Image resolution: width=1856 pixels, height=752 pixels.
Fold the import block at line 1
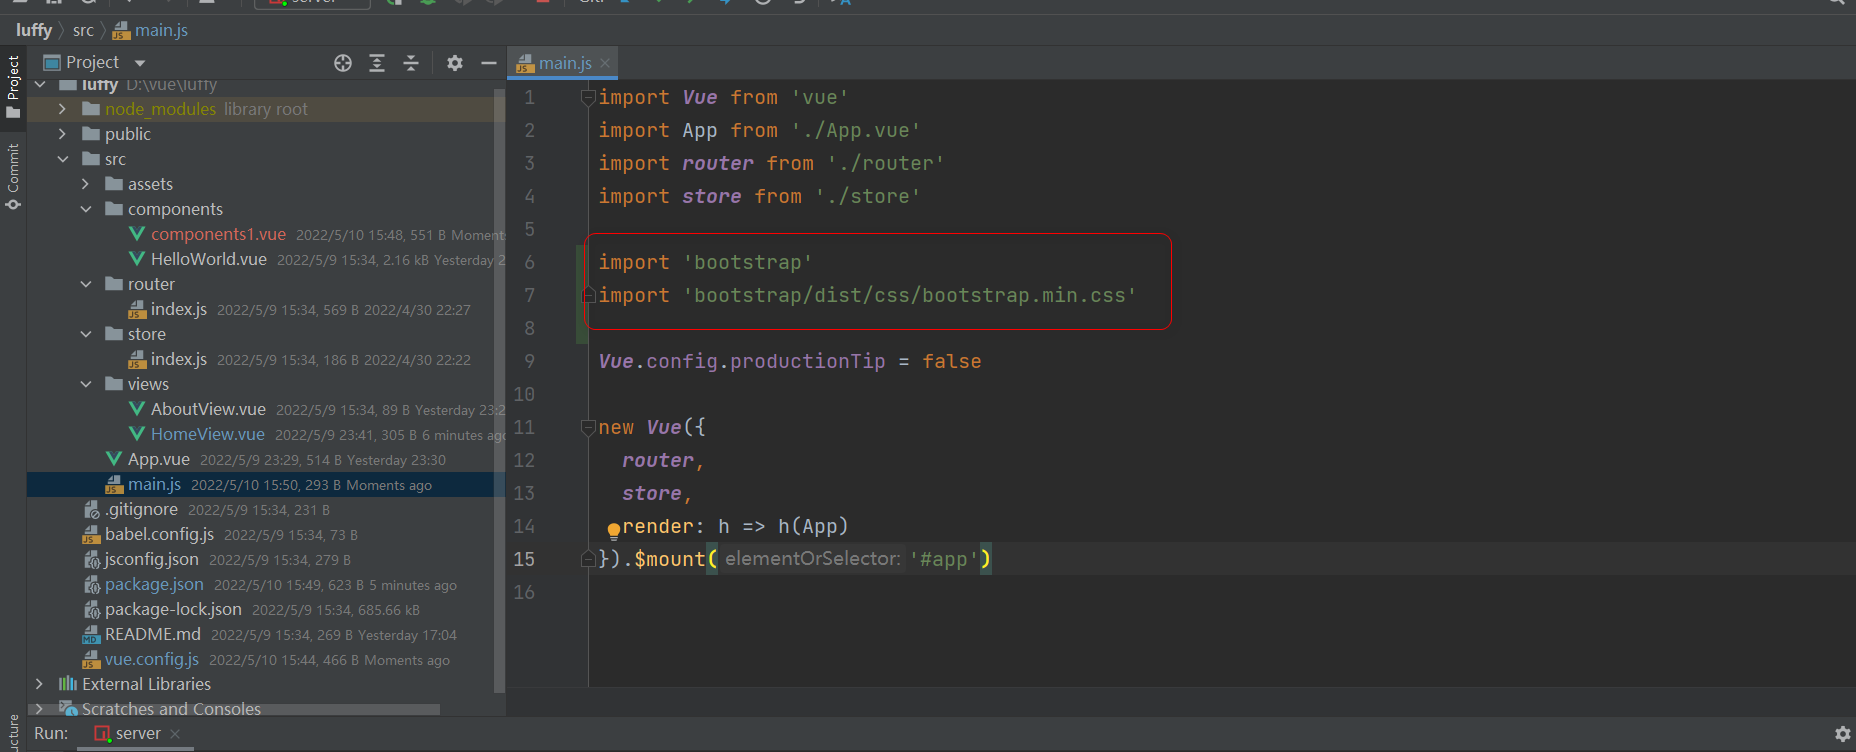pos(588,97)
